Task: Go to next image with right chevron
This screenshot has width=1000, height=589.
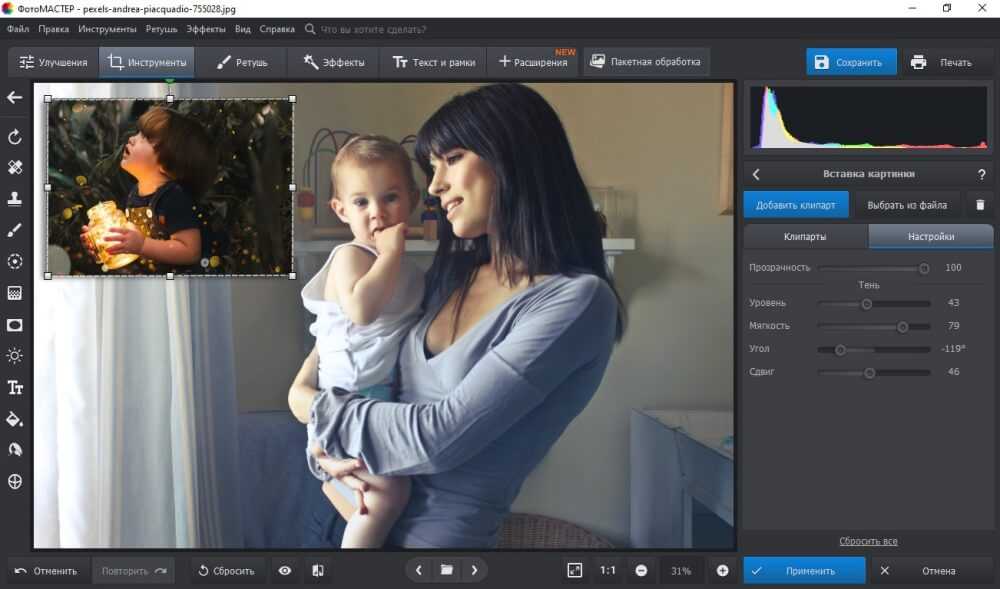Action: (x=474, y=570)
